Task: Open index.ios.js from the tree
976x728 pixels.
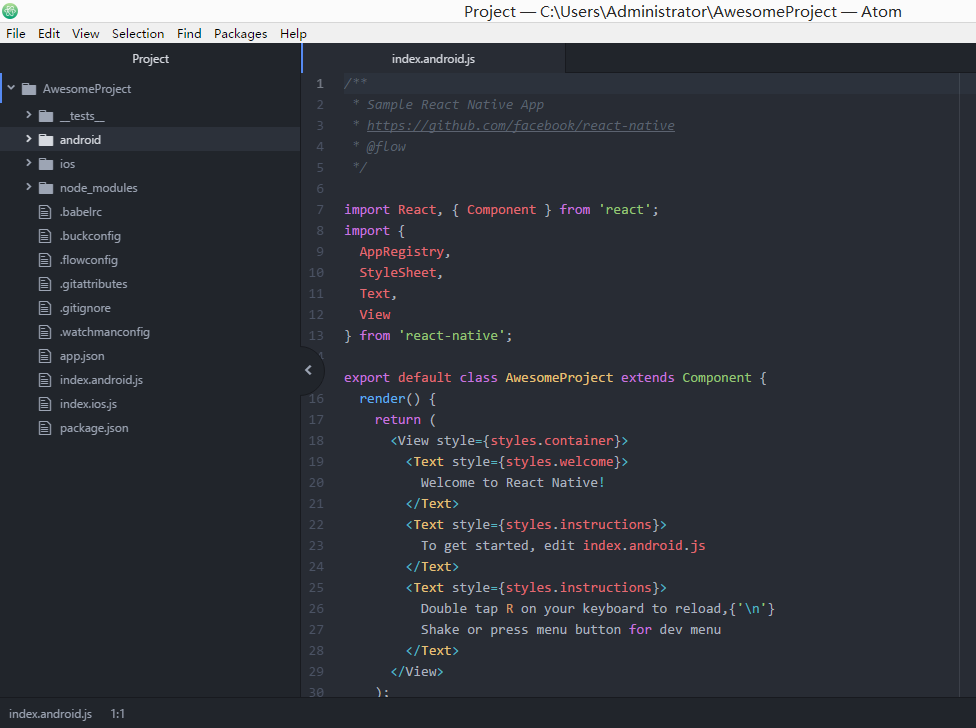Action: [x=88, y=404]
